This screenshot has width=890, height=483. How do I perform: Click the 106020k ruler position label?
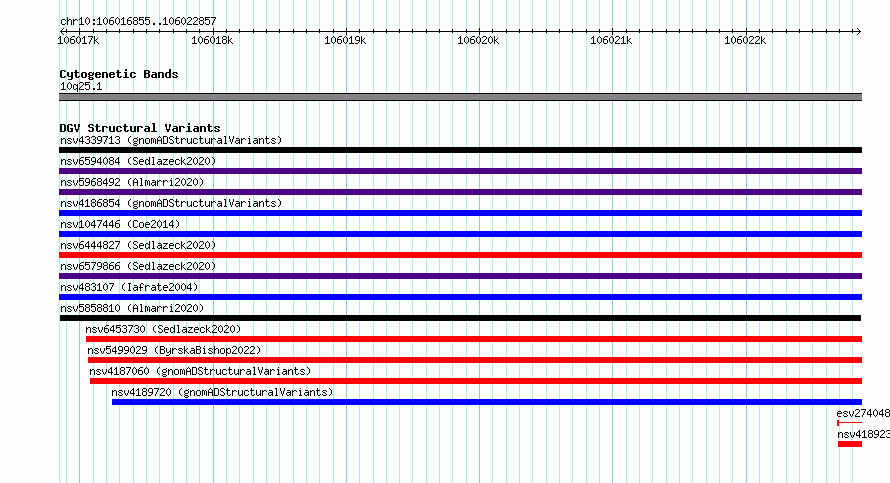click(478, 40)
